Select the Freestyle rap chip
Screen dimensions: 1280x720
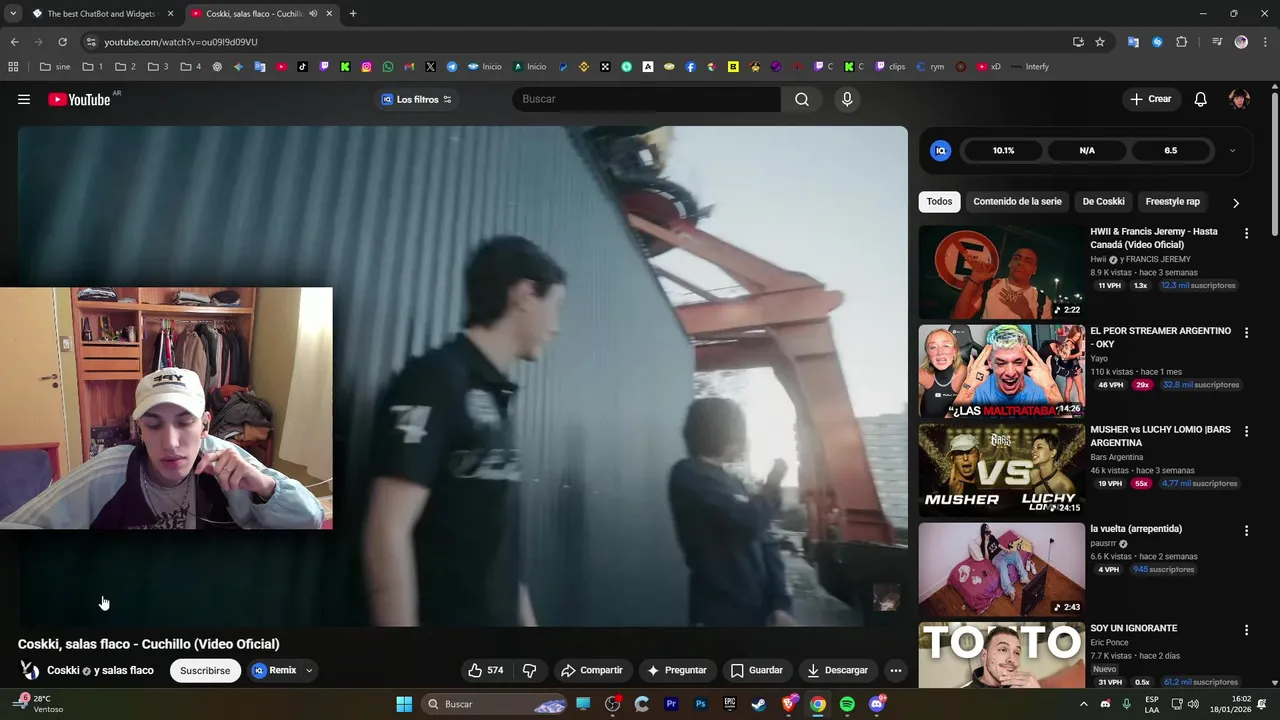[x=1172, y=202]
